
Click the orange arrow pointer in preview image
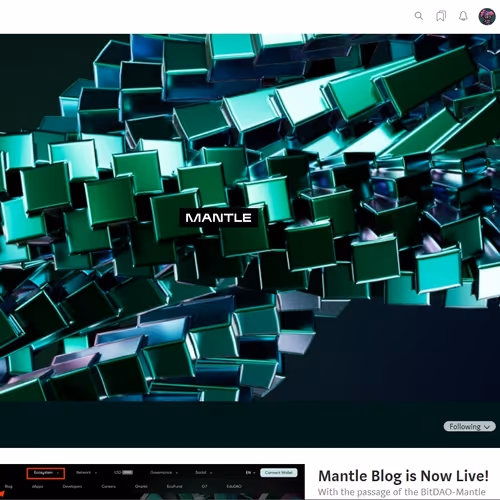pos(2,494)
